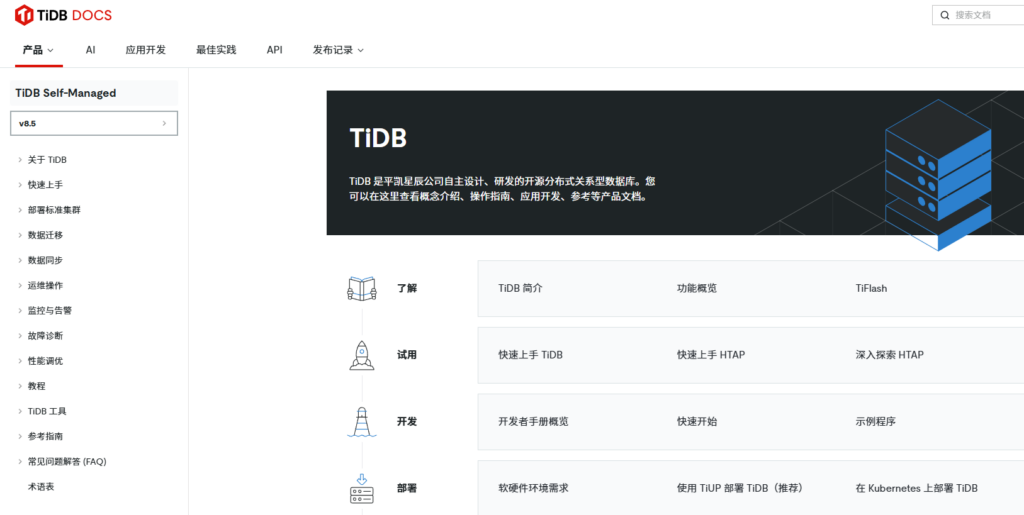Click the TiDB Self-Managed sidebar heading

[94, 93]
